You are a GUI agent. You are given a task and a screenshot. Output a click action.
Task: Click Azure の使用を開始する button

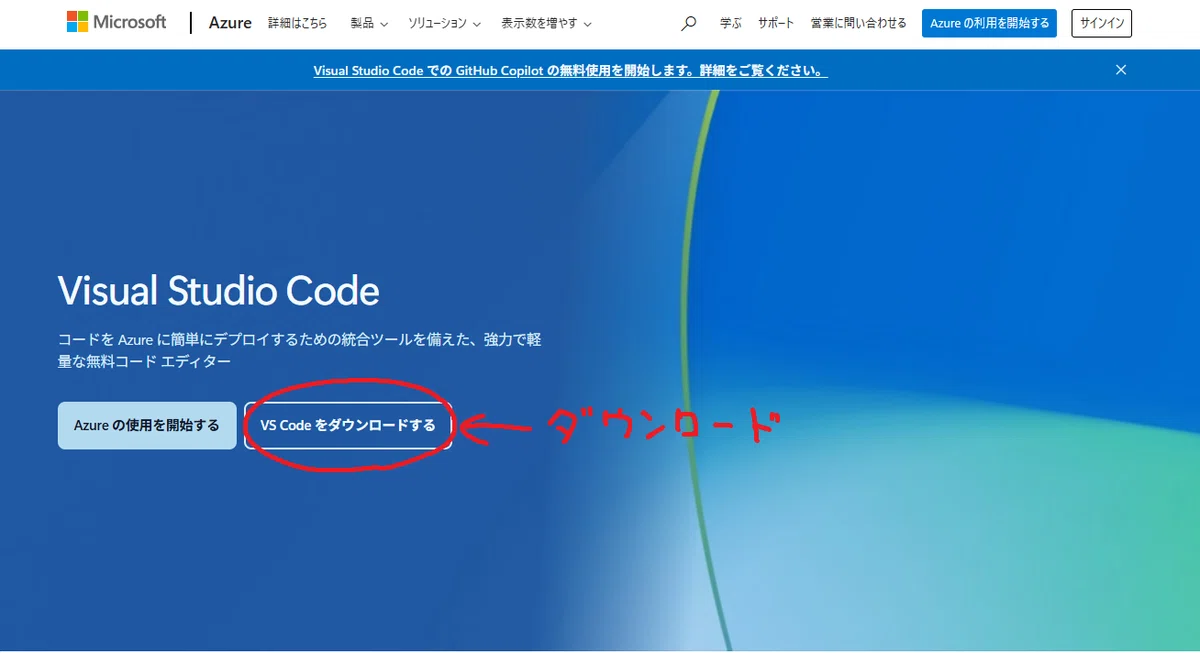(147, 425)
